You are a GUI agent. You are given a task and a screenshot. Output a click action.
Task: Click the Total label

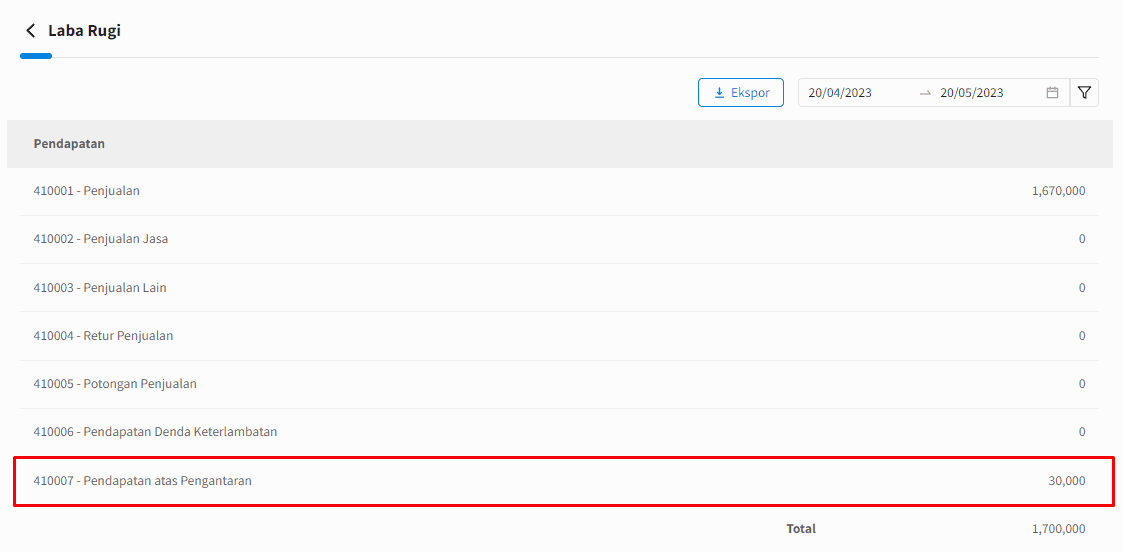(801, 529)
